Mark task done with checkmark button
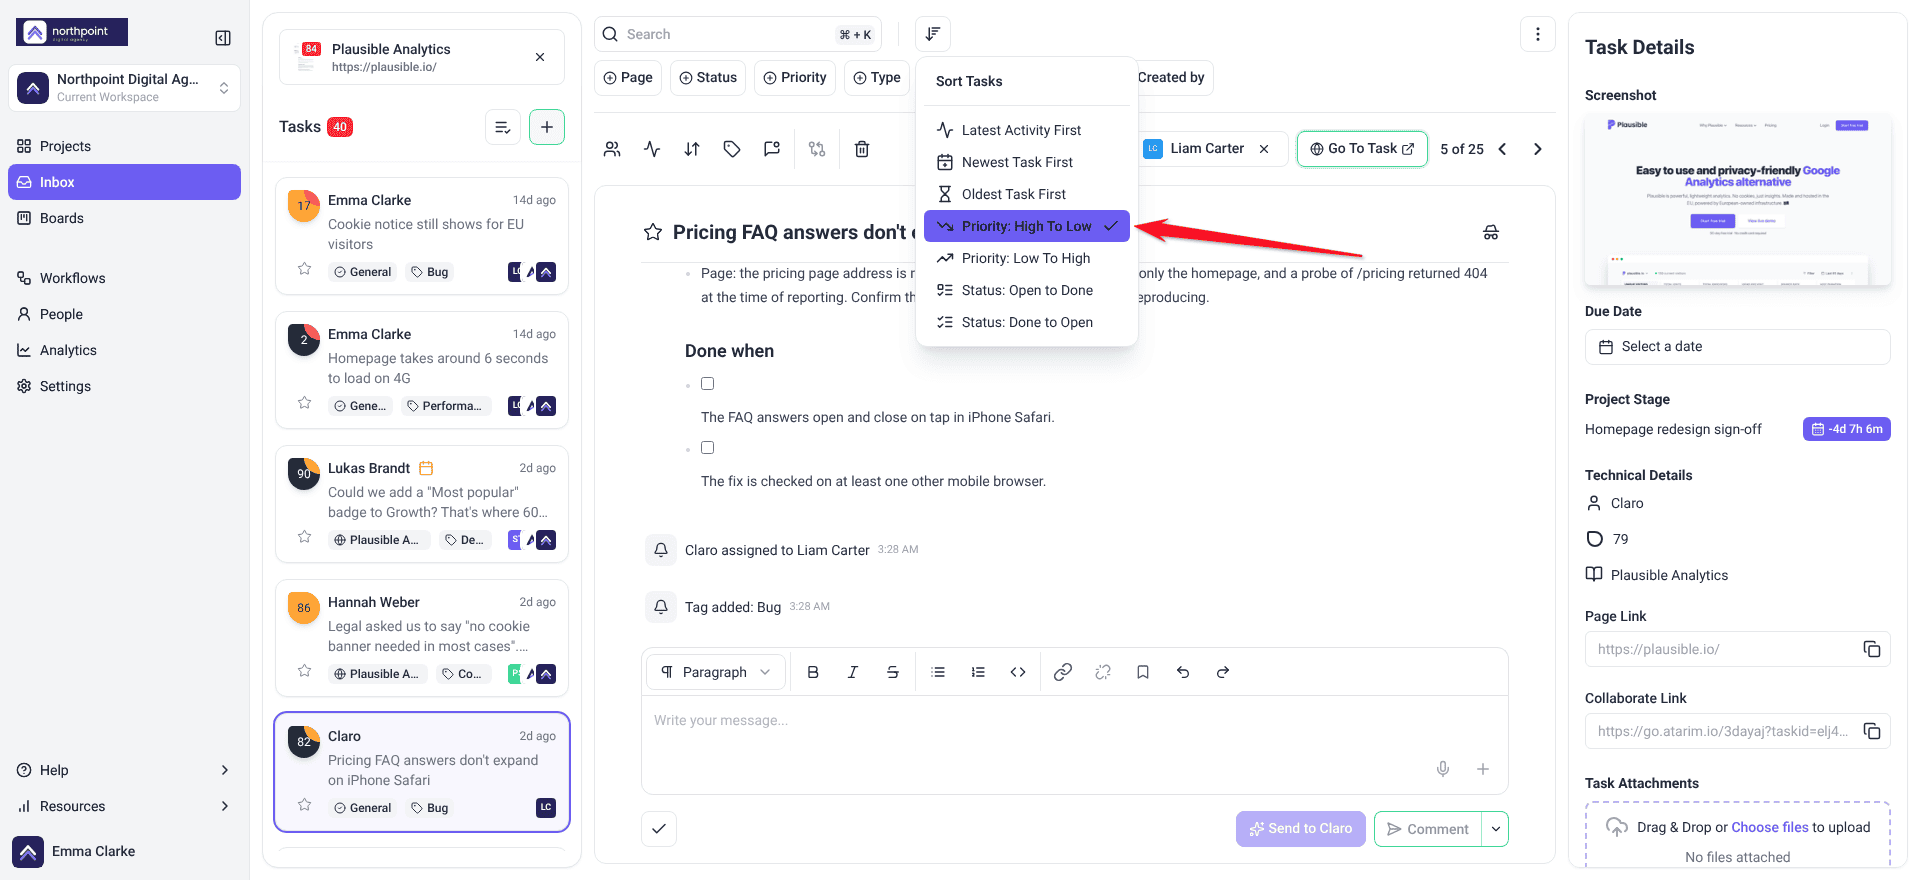Image resolution: width=1920 pixels, height=880 pixels. [659, 829]
